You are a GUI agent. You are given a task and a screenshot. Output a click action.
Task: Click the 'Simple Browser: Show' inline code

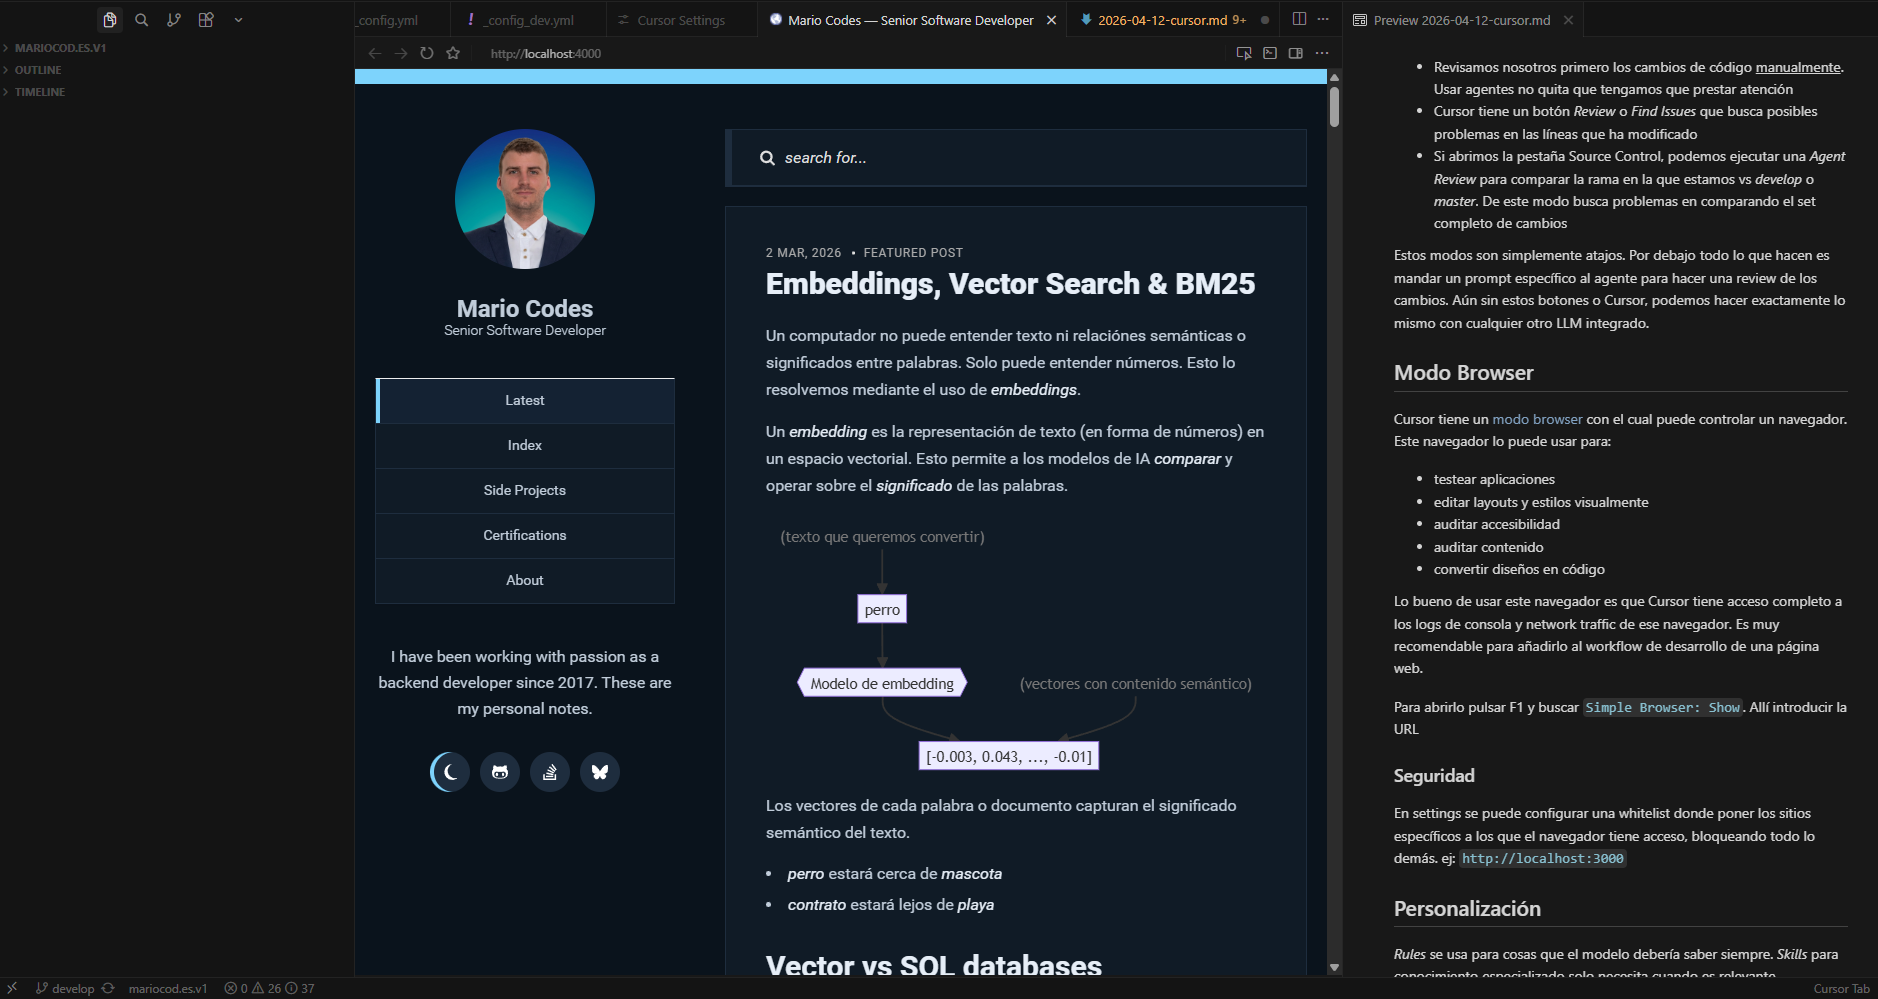click(1663, 708)
